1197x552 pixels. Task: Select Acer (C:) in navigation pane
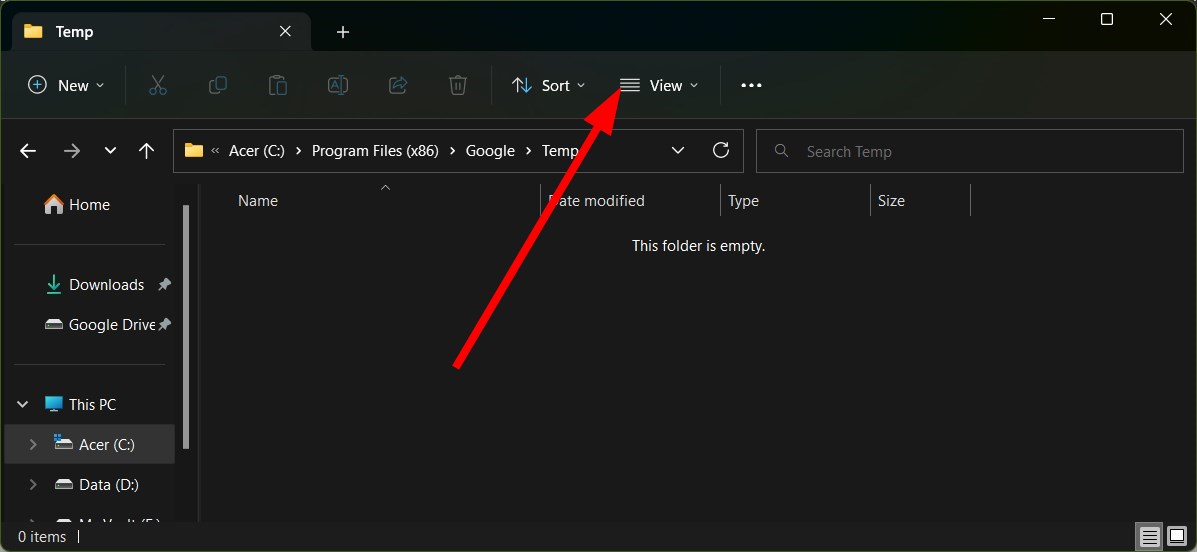tap(90, 444)
